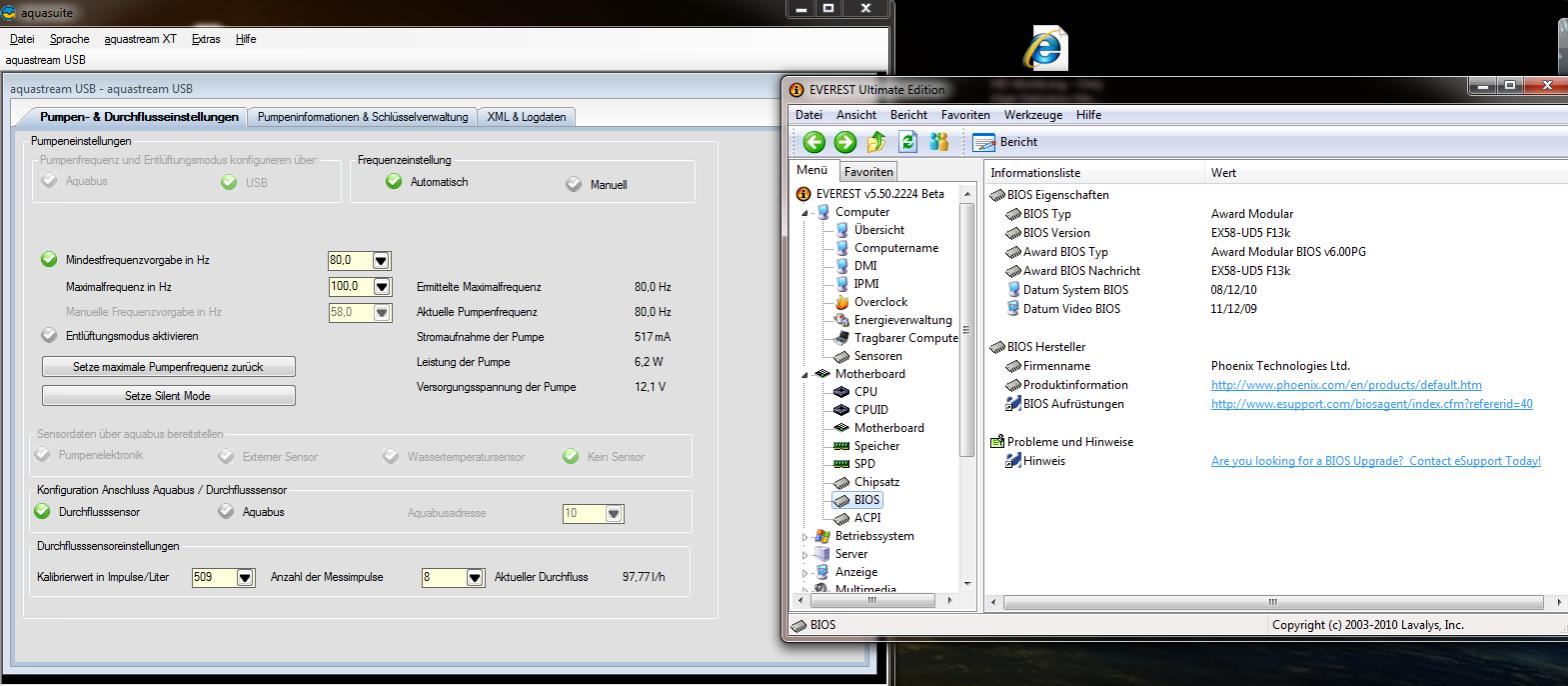Switch to Pumpeninformationen & Schlüsselverwaltung tab
The width and height of the screenshot is (1568, 686).
(362, 117)
